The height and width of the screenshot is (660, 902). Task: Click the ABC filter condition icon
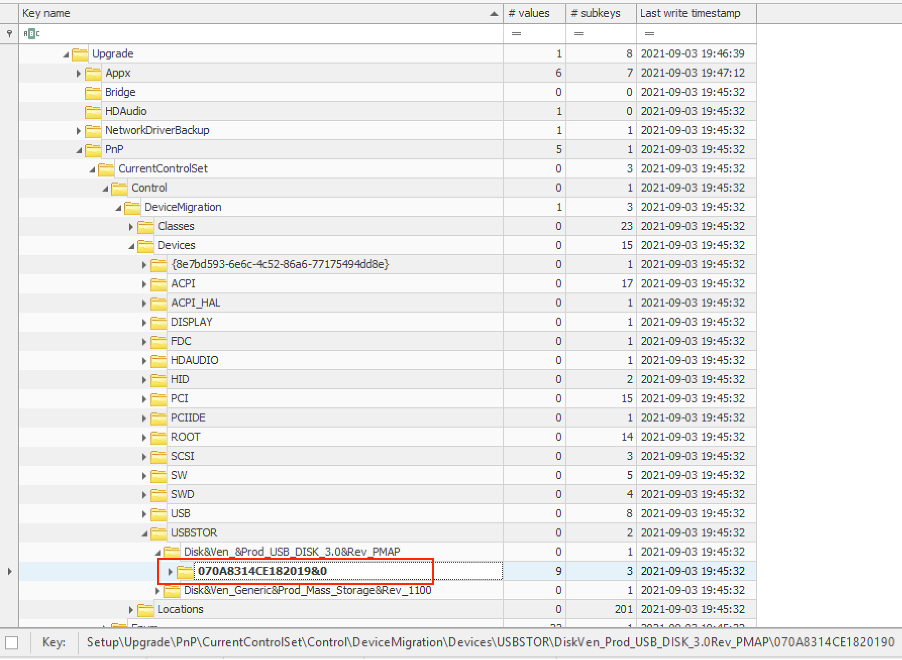(30, 33)
